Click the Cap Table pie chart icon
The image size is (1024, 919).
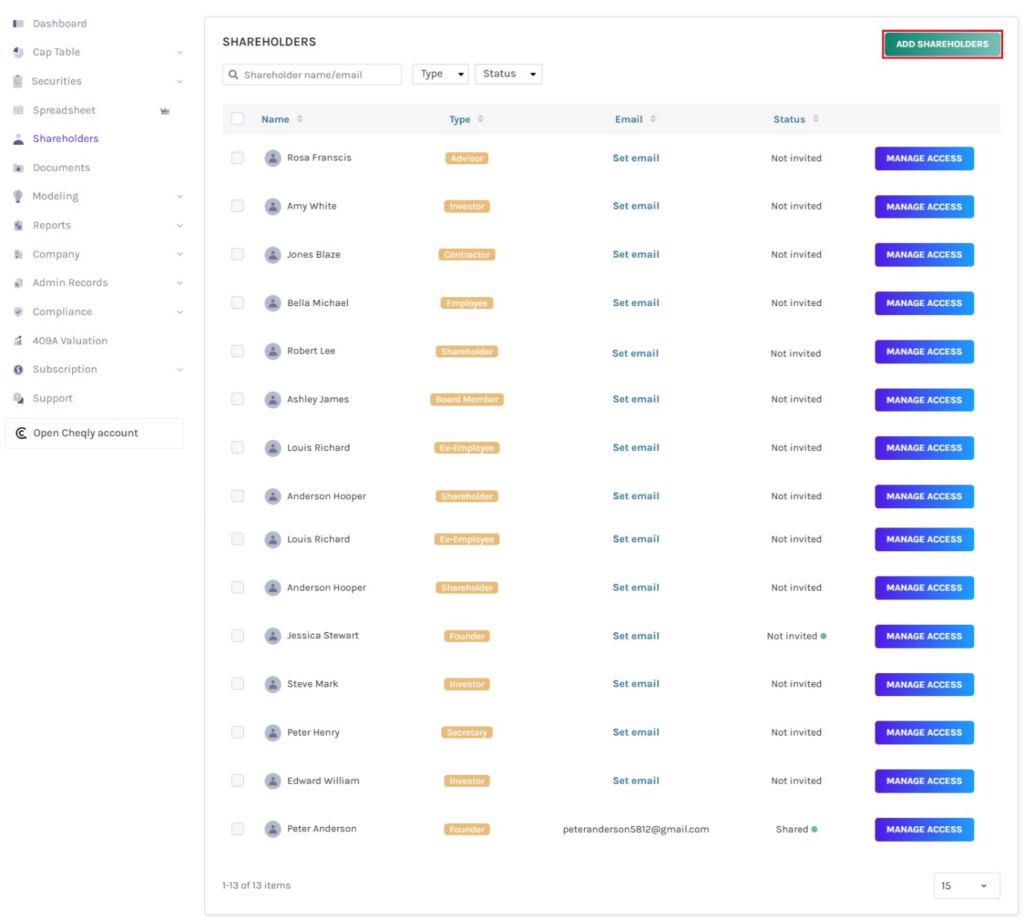click(x=18, y=52)
